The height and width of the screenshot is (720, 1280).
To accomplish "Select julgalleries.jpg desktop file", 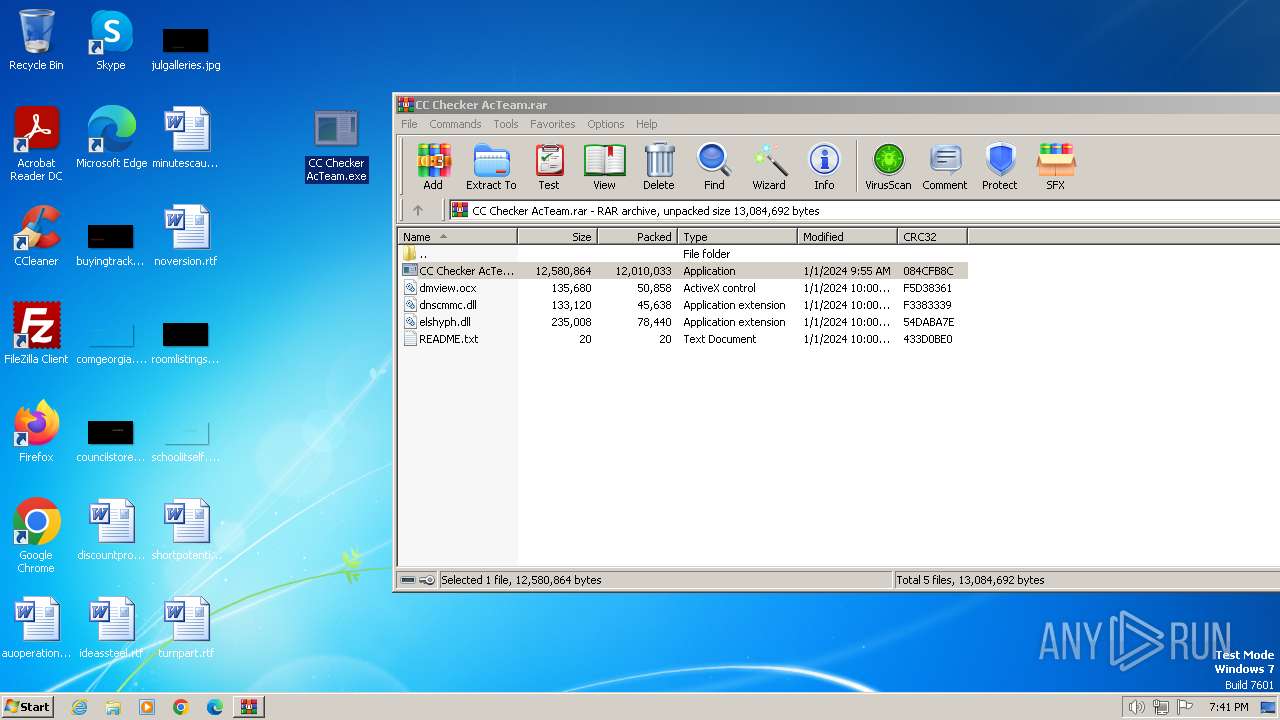I will tap(186, 48).
